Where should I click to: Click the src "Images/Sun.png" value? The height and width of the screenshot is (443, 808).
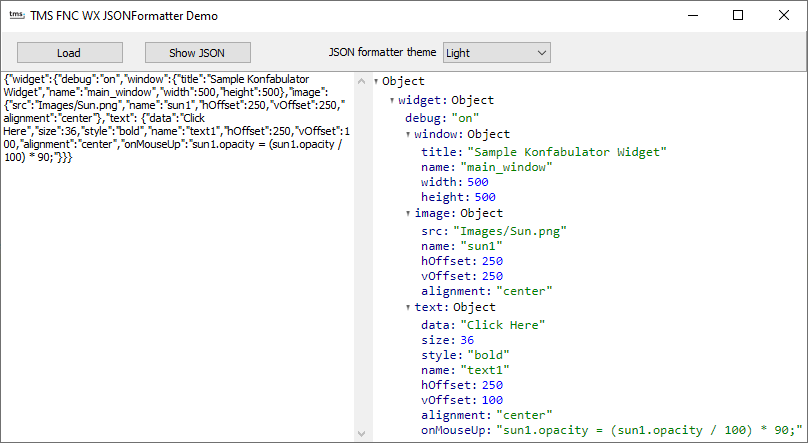pyautogui.click(x=510, y=231)
